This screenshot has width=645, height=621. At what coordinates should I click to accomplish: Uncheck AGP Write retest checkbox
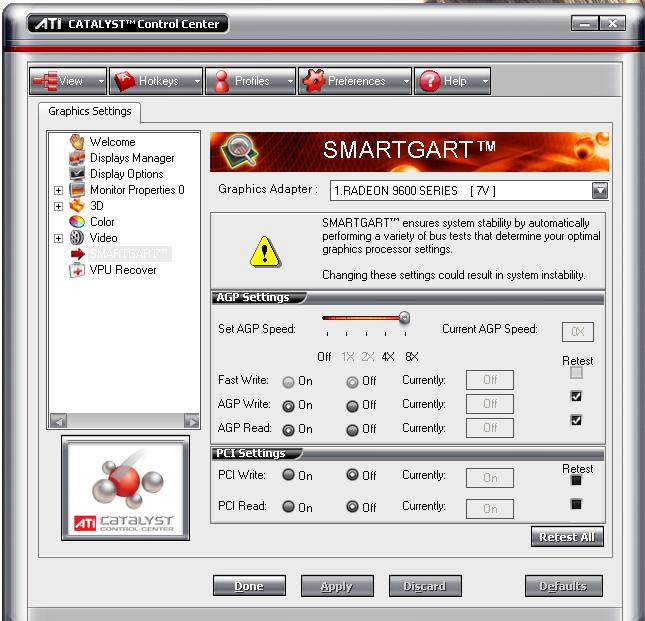coord(576,396)
